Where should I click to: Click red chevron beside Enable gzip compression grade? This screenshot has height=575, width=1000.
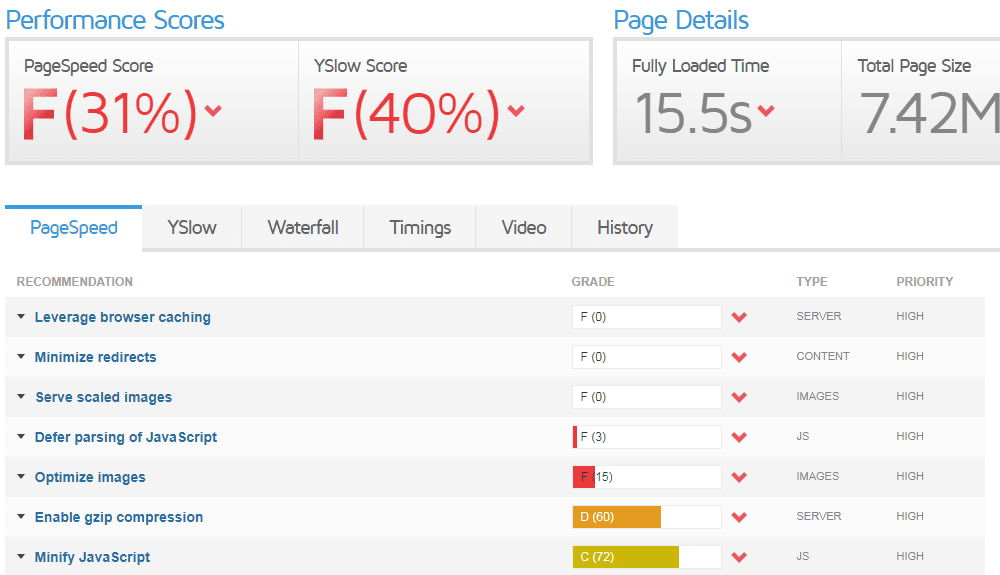740,517
